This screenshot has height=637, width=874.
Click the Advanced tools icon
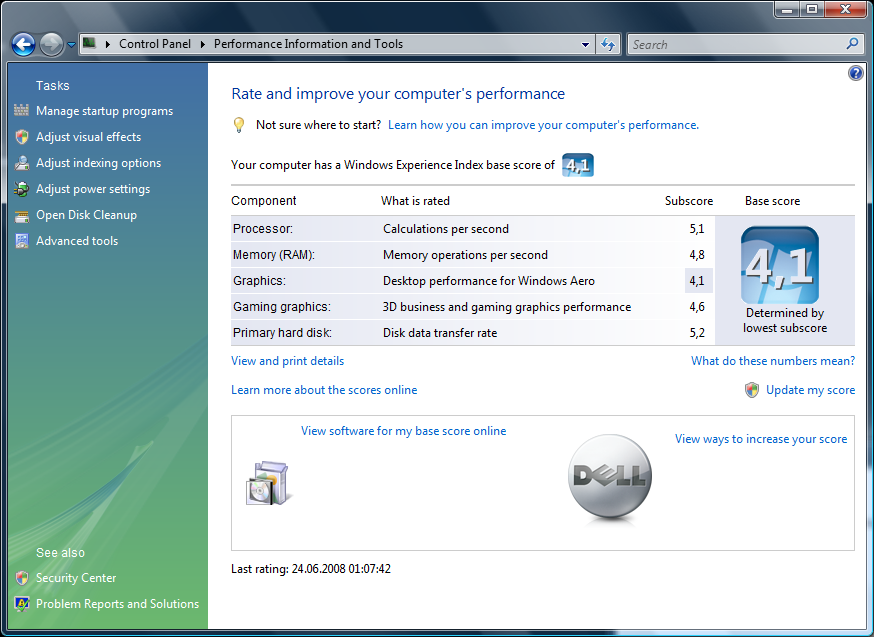[22, 241]
